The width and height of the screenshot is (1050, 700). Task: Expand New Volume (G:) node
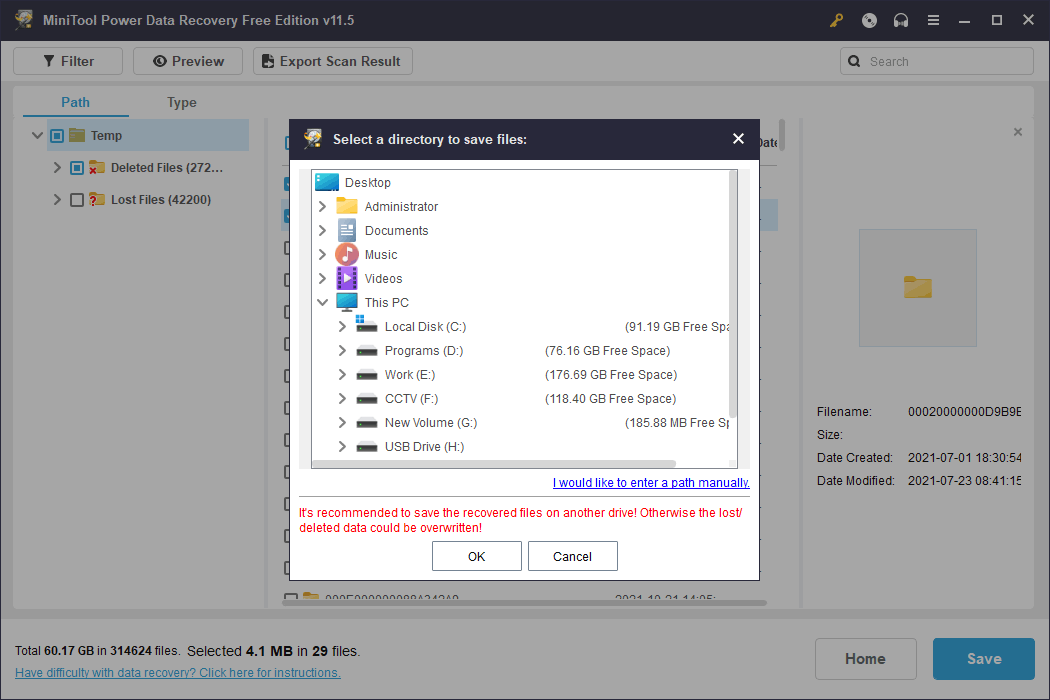pos(342,423)
